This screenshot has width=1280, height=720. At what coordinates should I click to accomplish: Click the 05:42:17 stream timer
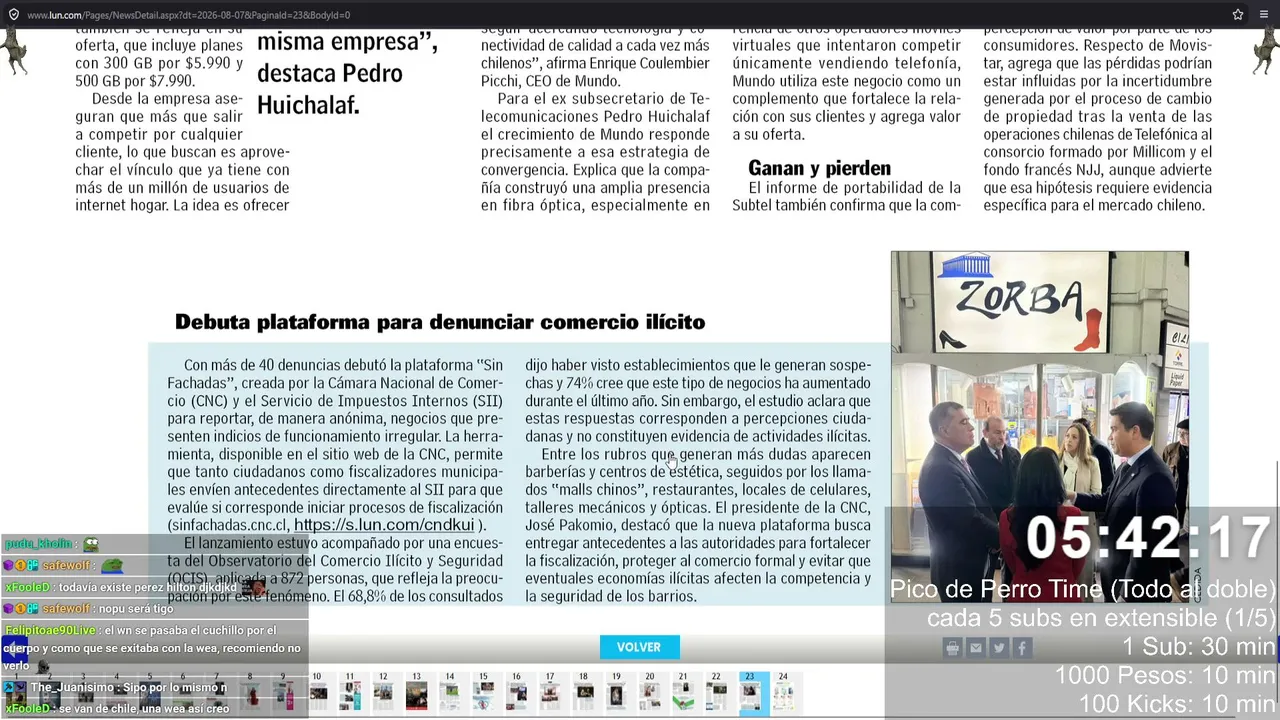(x=1148, y=538)
